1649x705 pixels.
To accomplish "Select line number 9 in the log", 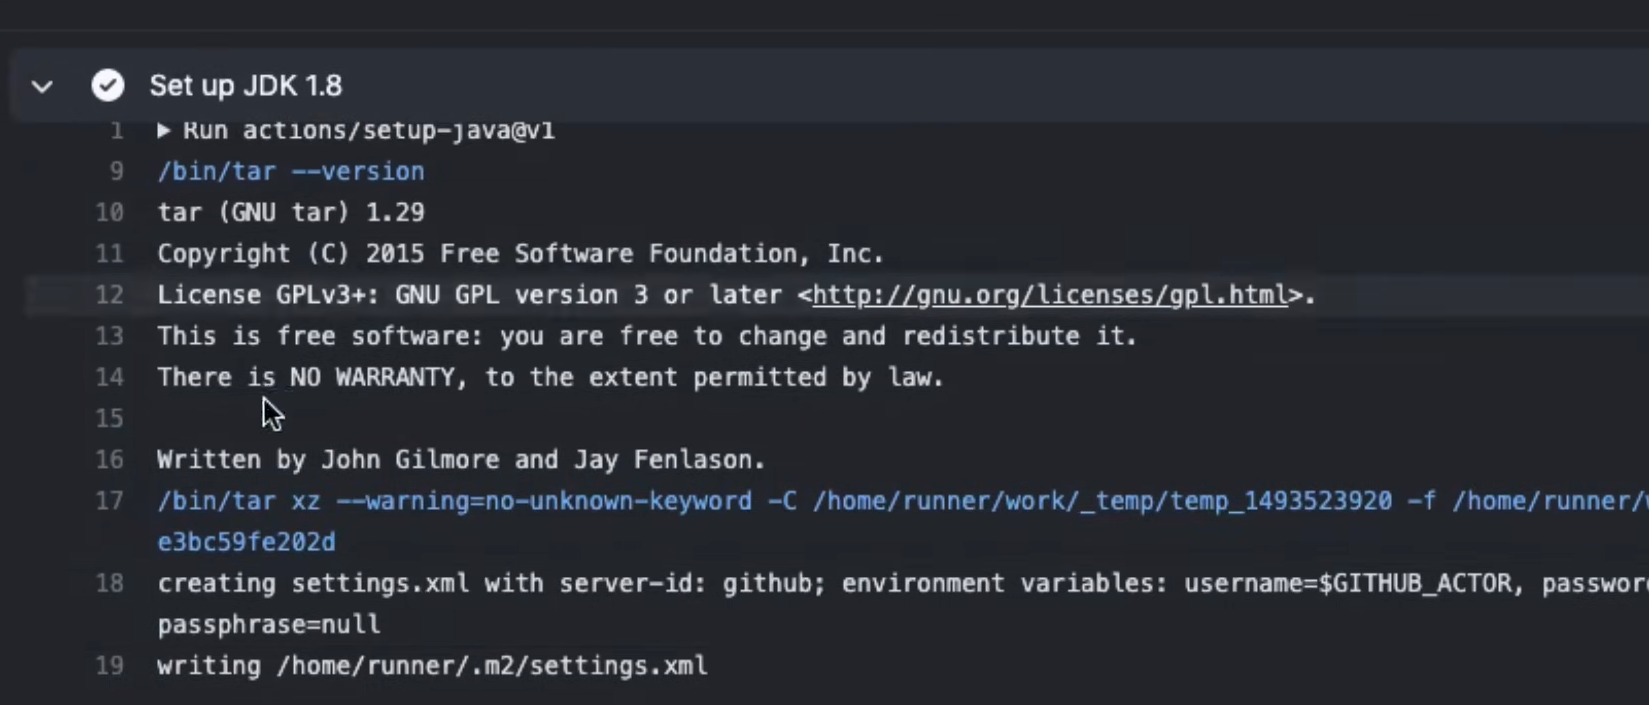I will 116,171.
